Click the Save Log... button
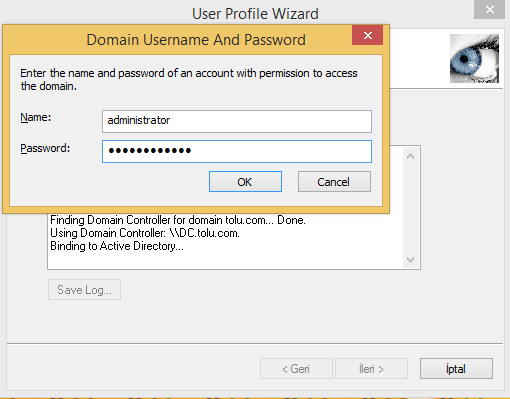Screen dimensions: 510x399 (x=84, y=290)
